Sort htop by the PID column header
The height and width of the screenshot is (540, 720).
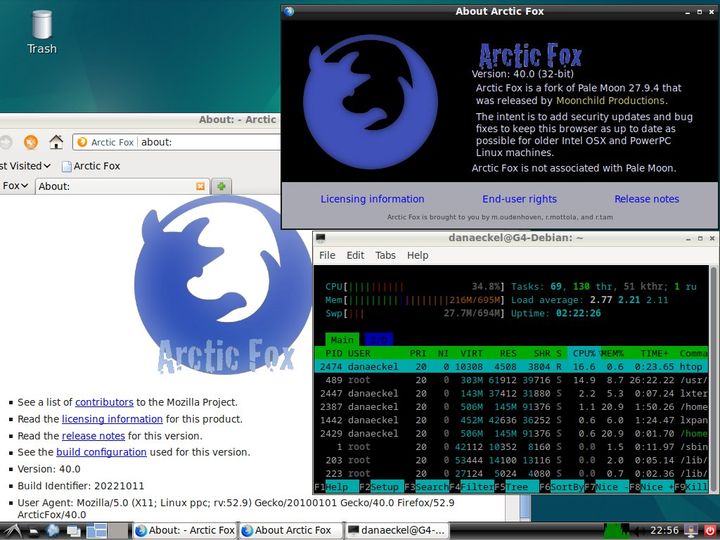coord(333,353)
